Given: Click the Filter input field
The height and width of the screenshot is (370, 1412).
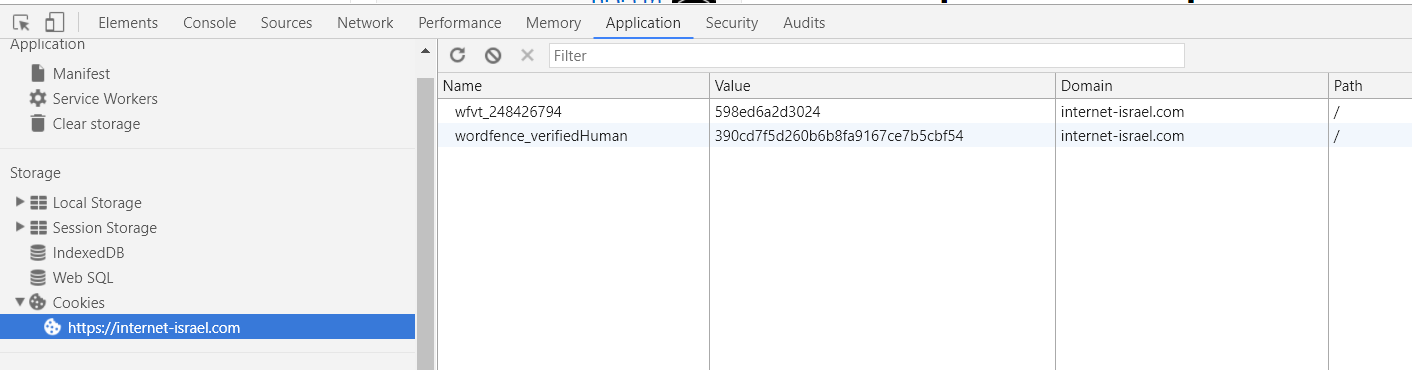Looking at the screenshot, I should [x=866, y=56].
